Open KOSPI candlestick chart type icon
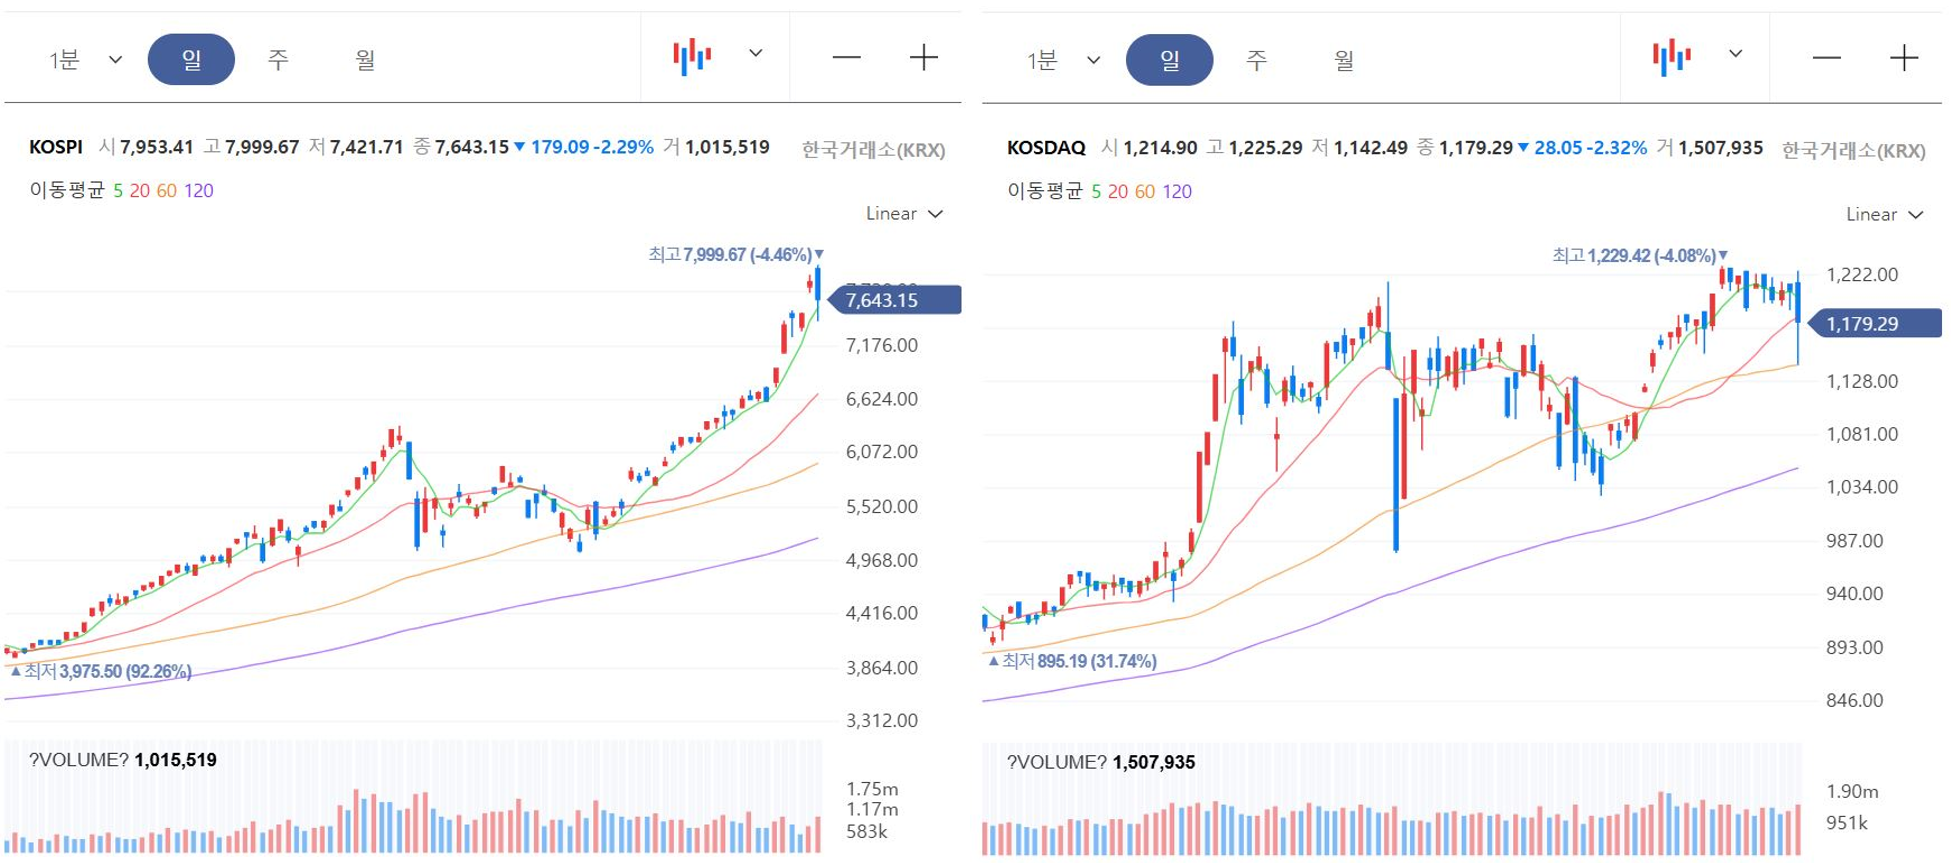The width and height of the screenshot is (1951, 863). (692, 57)
